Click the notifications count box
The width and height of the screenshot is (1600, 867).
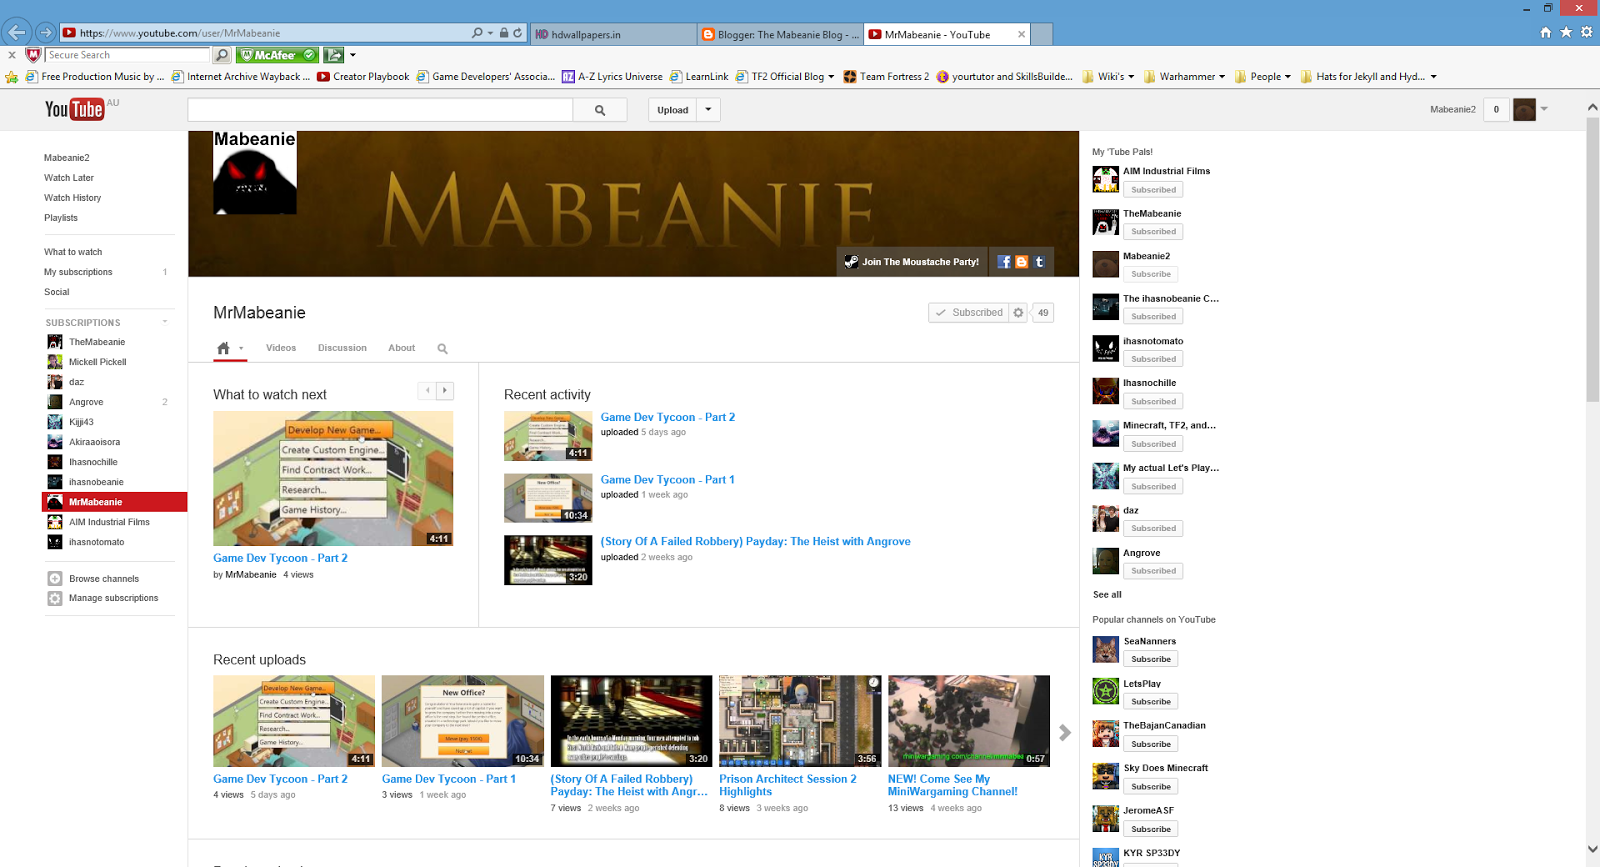click(x=1496, y=110)
